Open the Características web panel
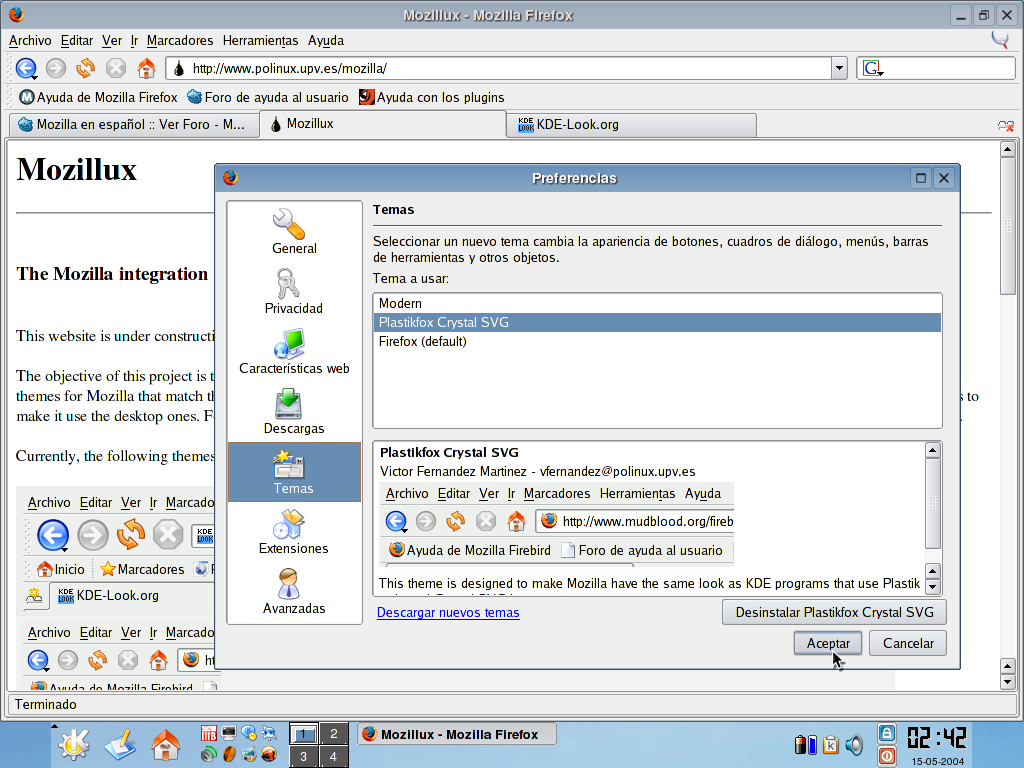 click(x=294, y=352)
